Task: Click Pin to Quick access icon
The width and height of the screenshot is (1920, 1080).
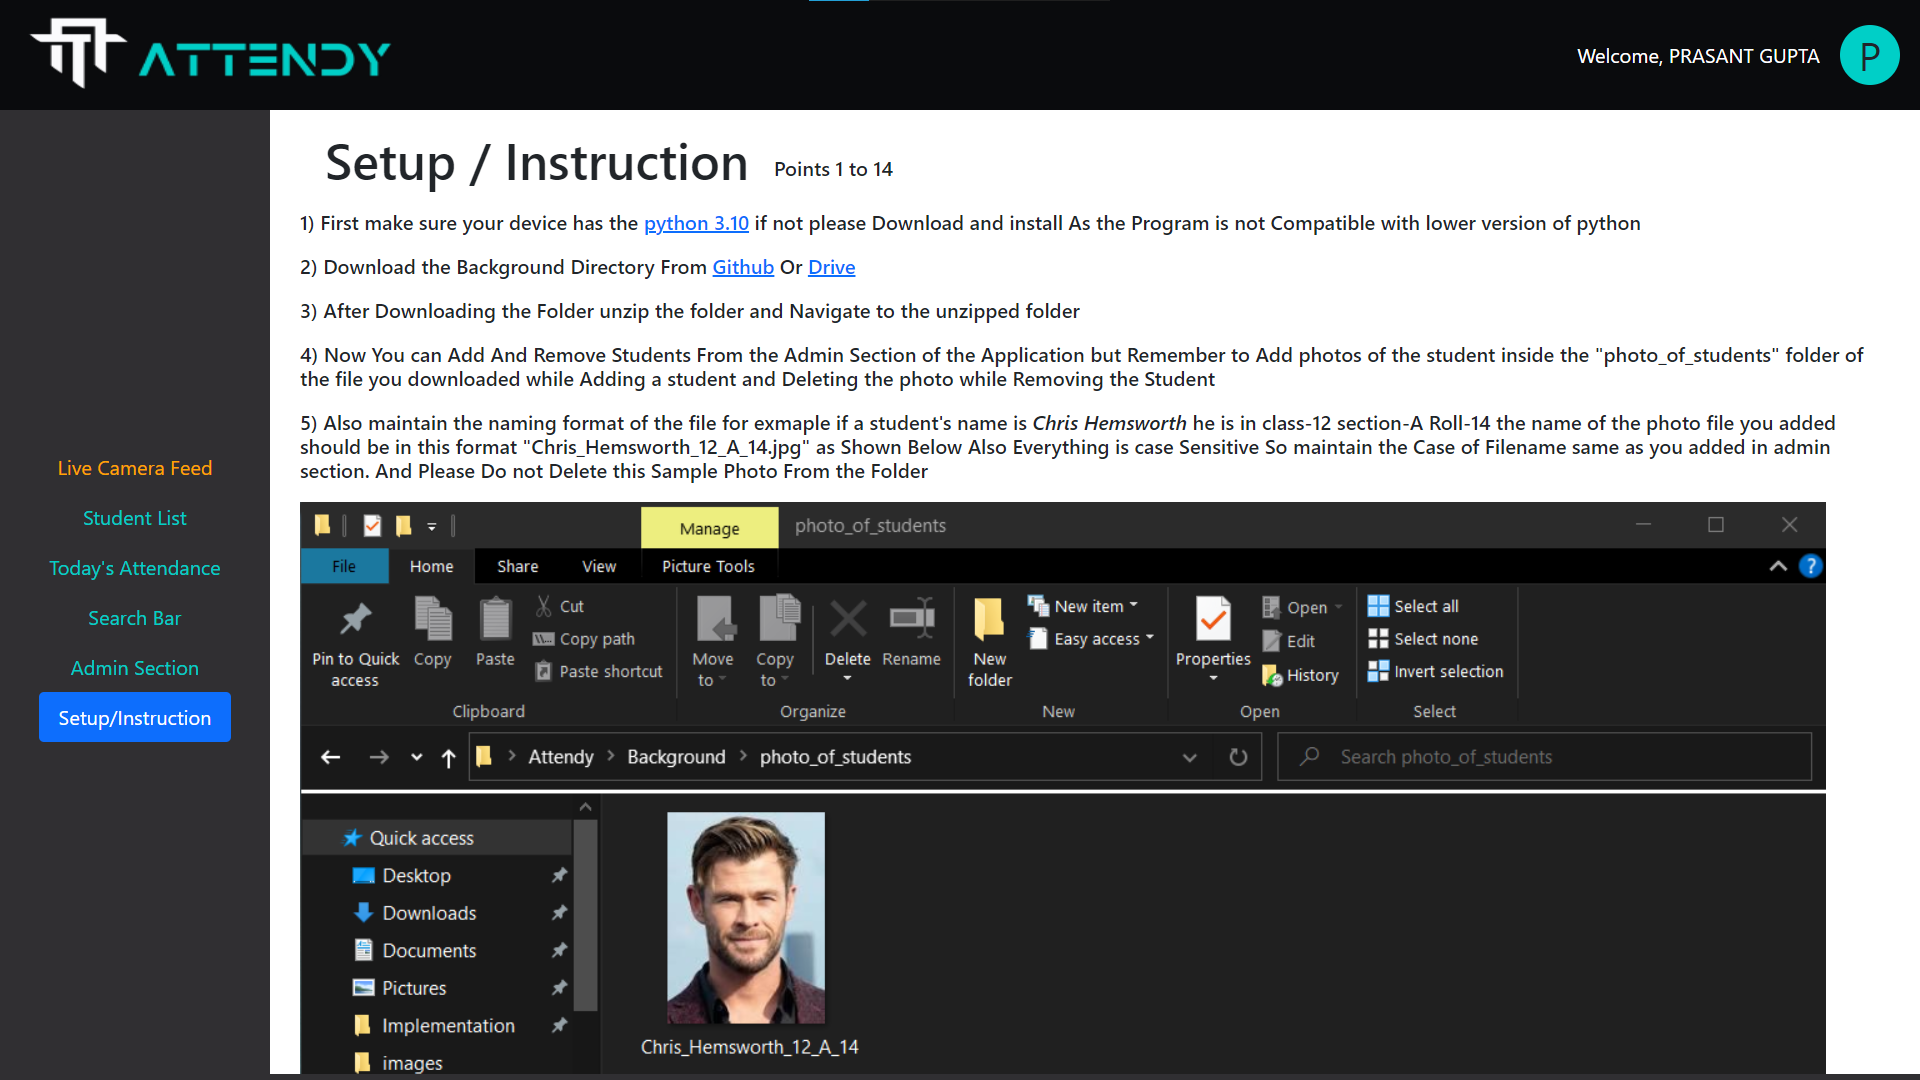Action: coord(355,620)
